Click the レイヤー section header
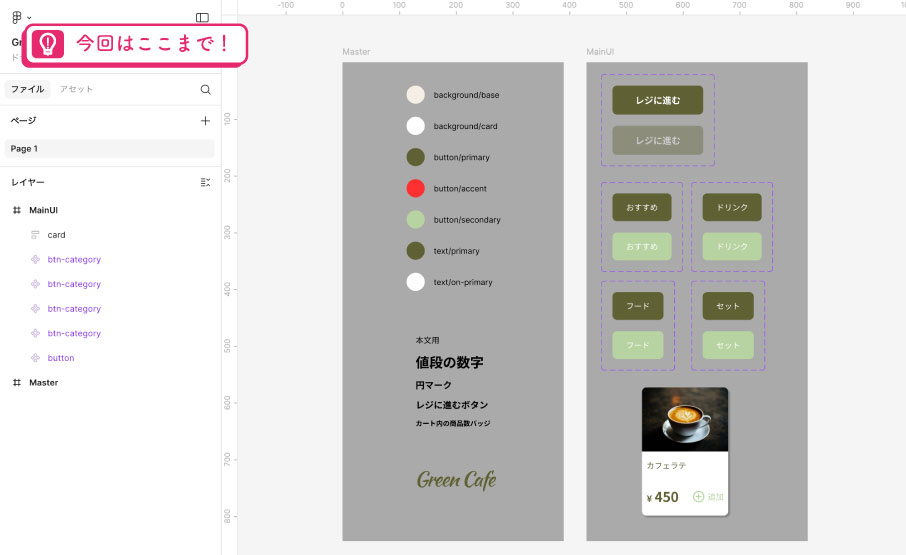 pos(28,182)
